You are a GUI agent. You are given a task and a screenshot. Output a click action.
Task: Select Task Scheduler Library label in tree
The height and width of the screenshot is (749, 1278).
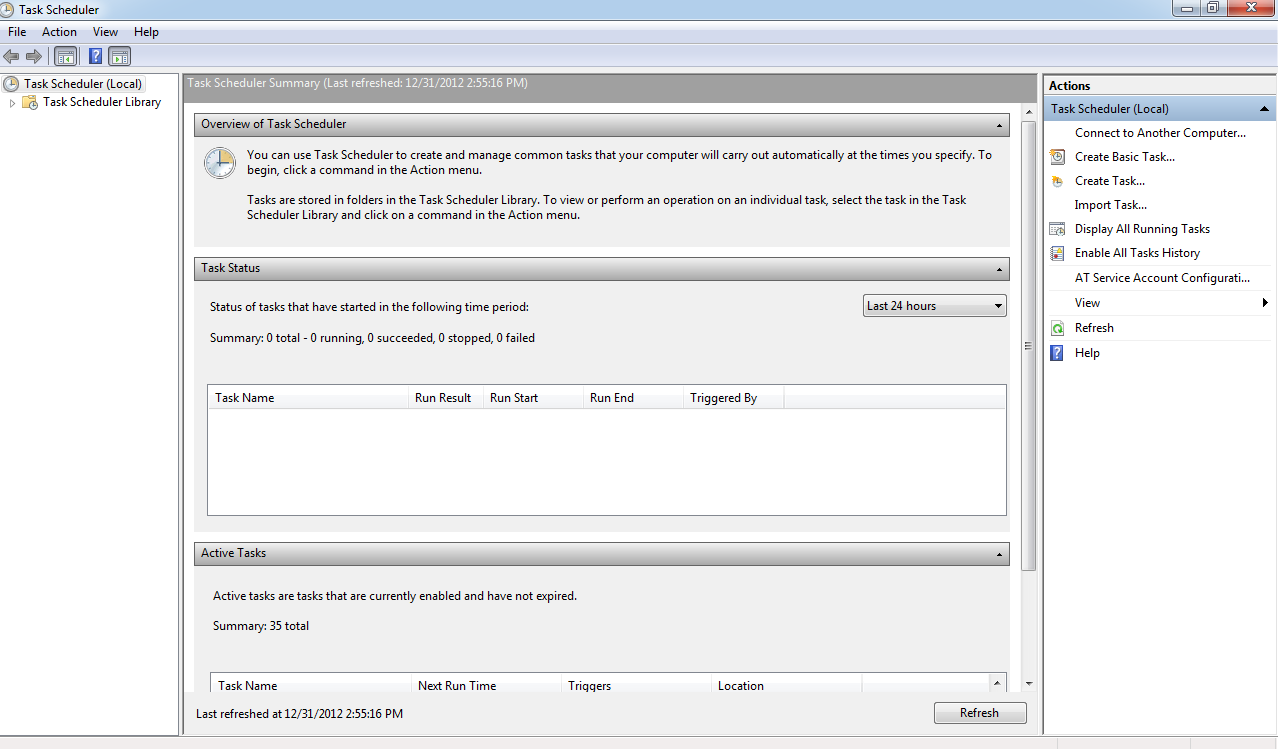click(x=102, y=102)
